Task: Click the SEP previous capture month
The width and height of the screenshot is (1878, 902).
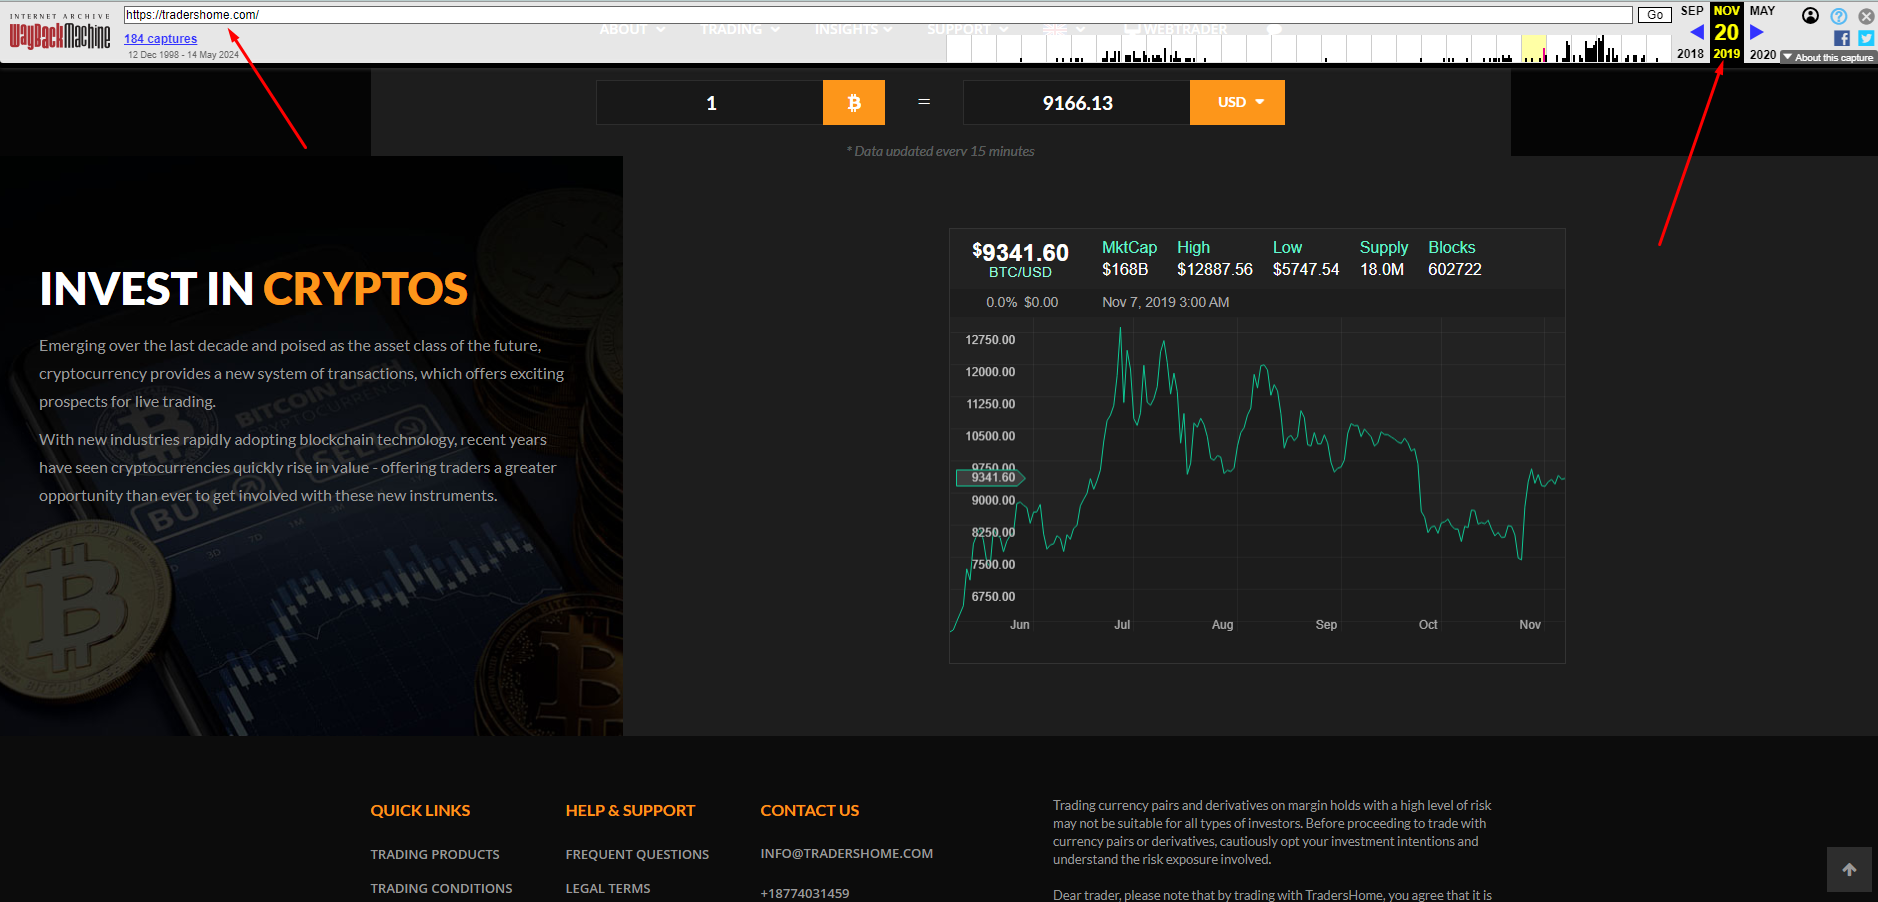Action: pyautogui.click(x=1692, y=11)
